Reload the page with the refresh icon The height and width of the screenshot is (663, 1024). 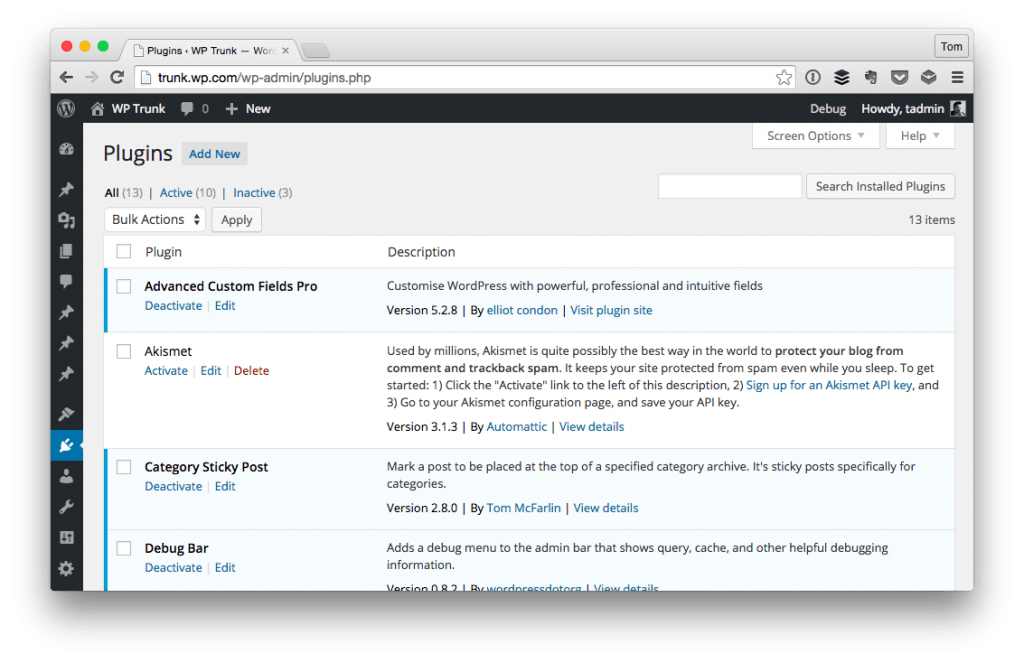(x=117, y=77)
